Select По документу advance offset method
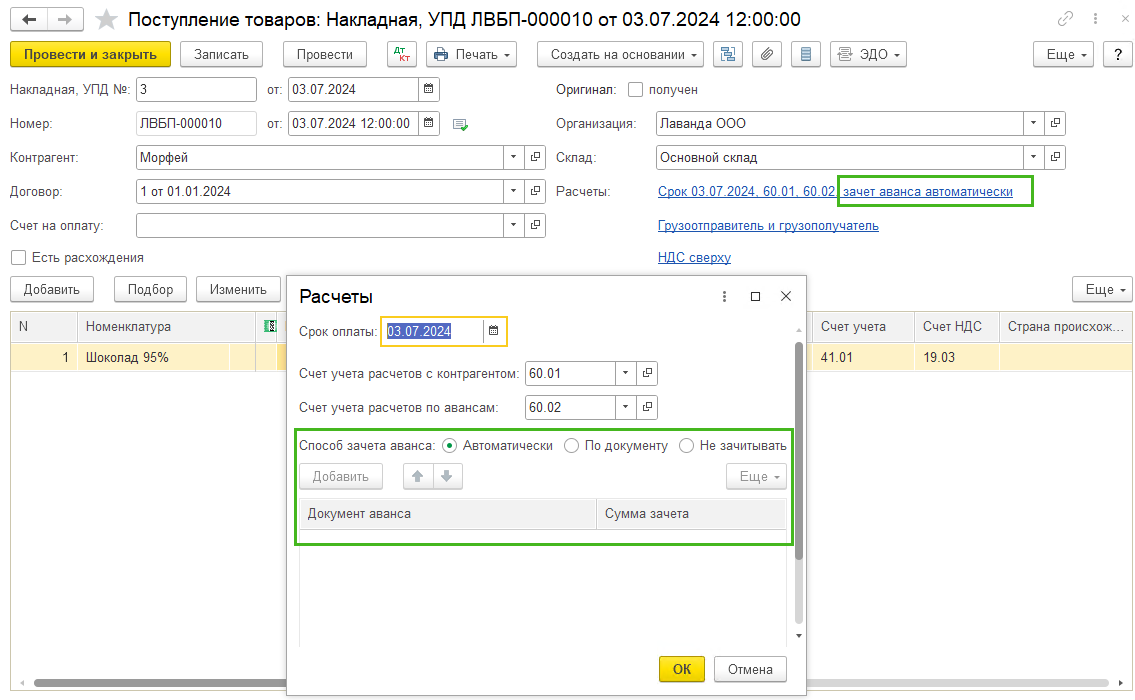The height and width of the screenshot is (700, 1135). pos(572,446)
